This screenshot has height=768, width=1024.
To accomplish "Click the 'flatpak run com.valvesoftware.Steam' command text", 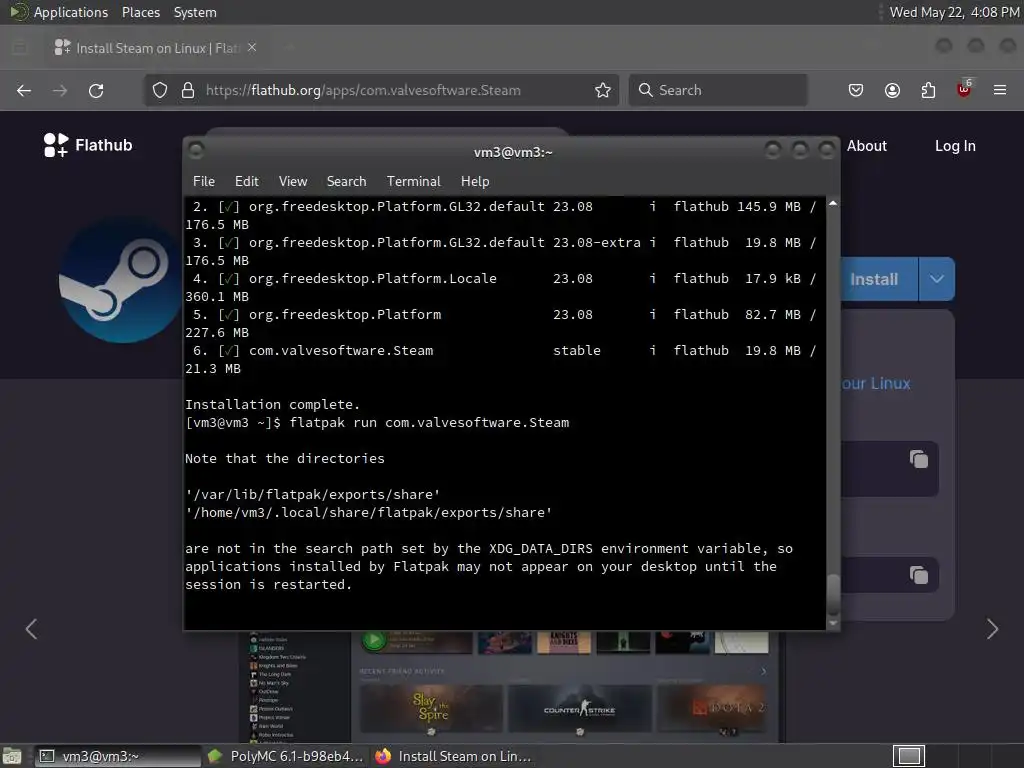I will coord(429,423).
